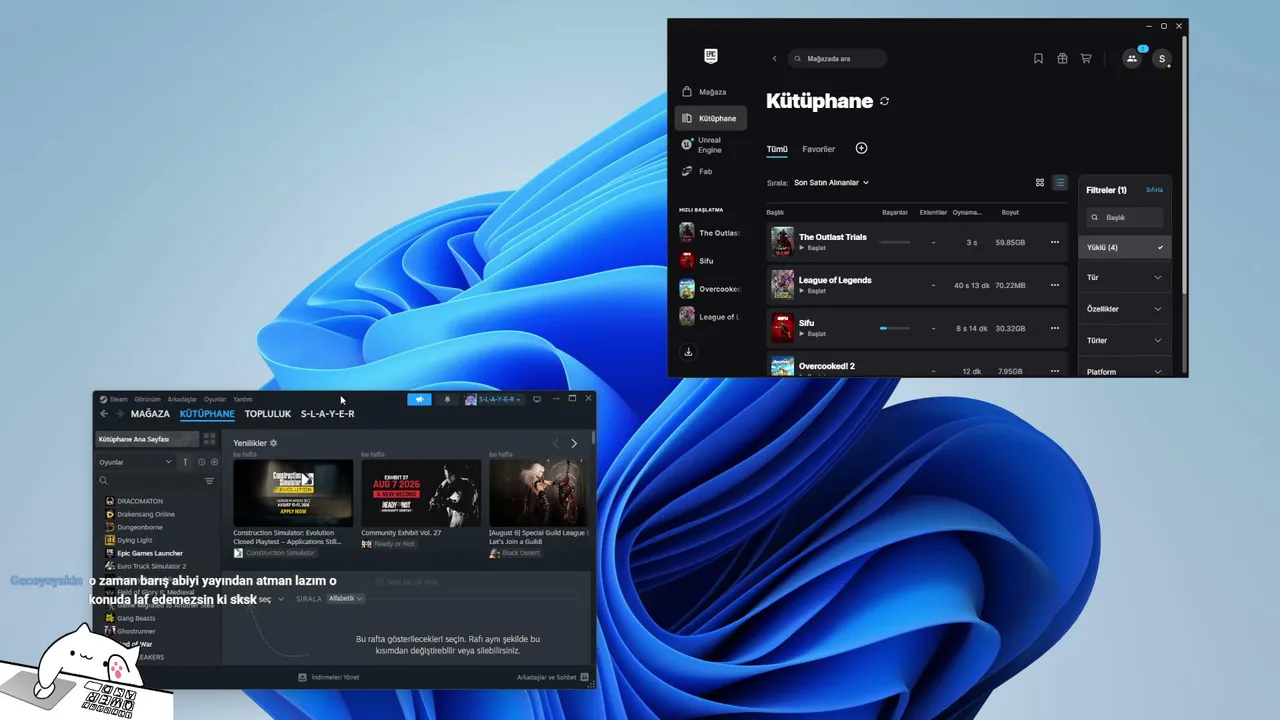Open Steam TOPLULUK tab
The width and height of the screenshot is (1280, 720).
[268, 414]
